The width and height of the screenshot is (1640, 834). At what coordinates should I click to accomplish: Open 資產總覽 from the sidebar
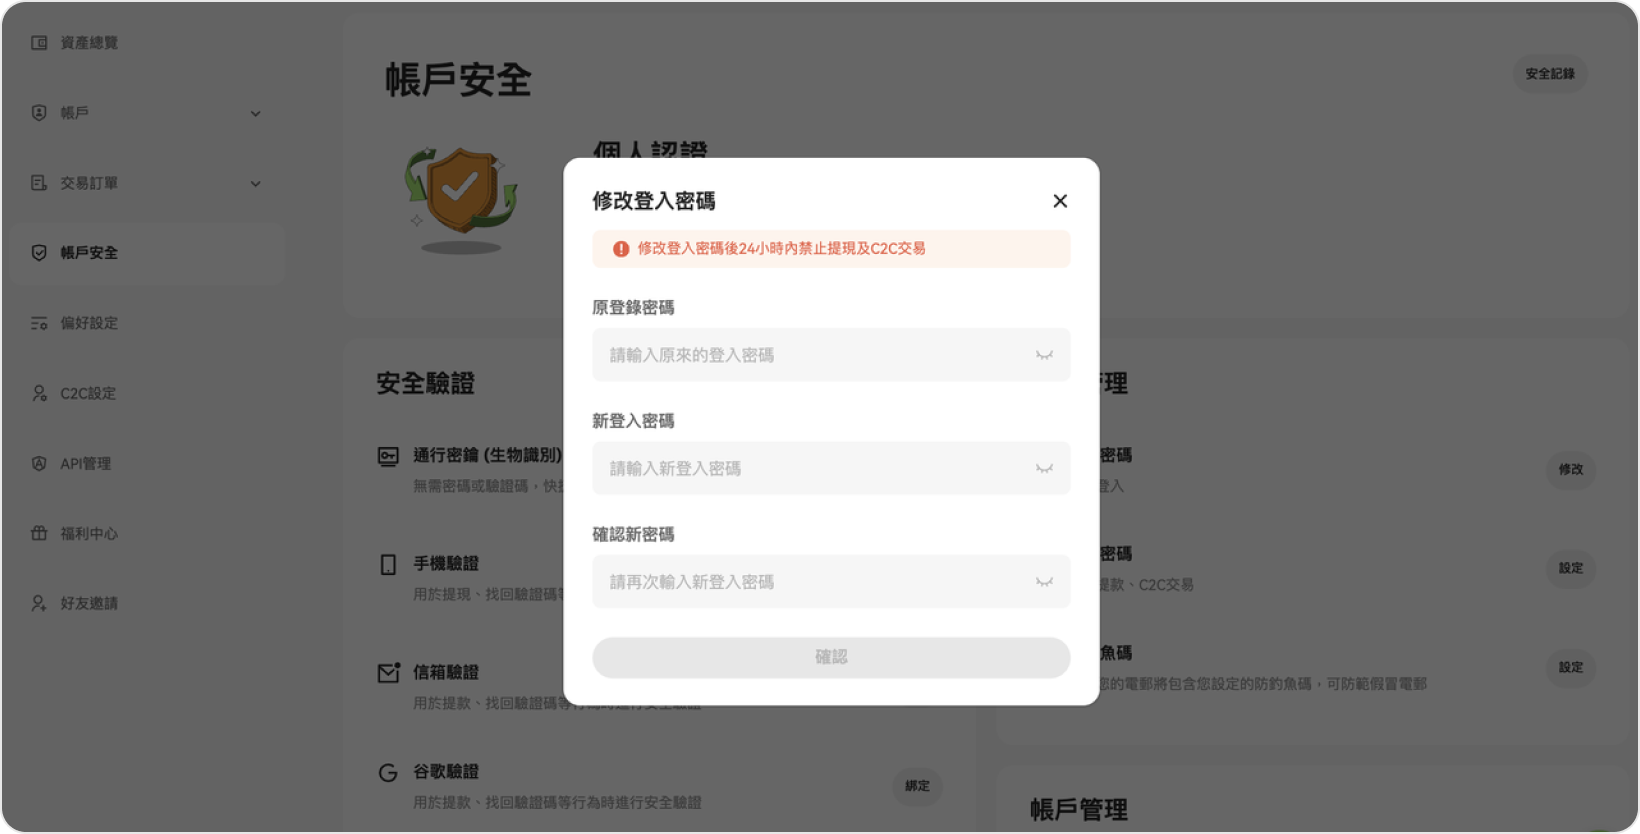[x=88, y=43]
